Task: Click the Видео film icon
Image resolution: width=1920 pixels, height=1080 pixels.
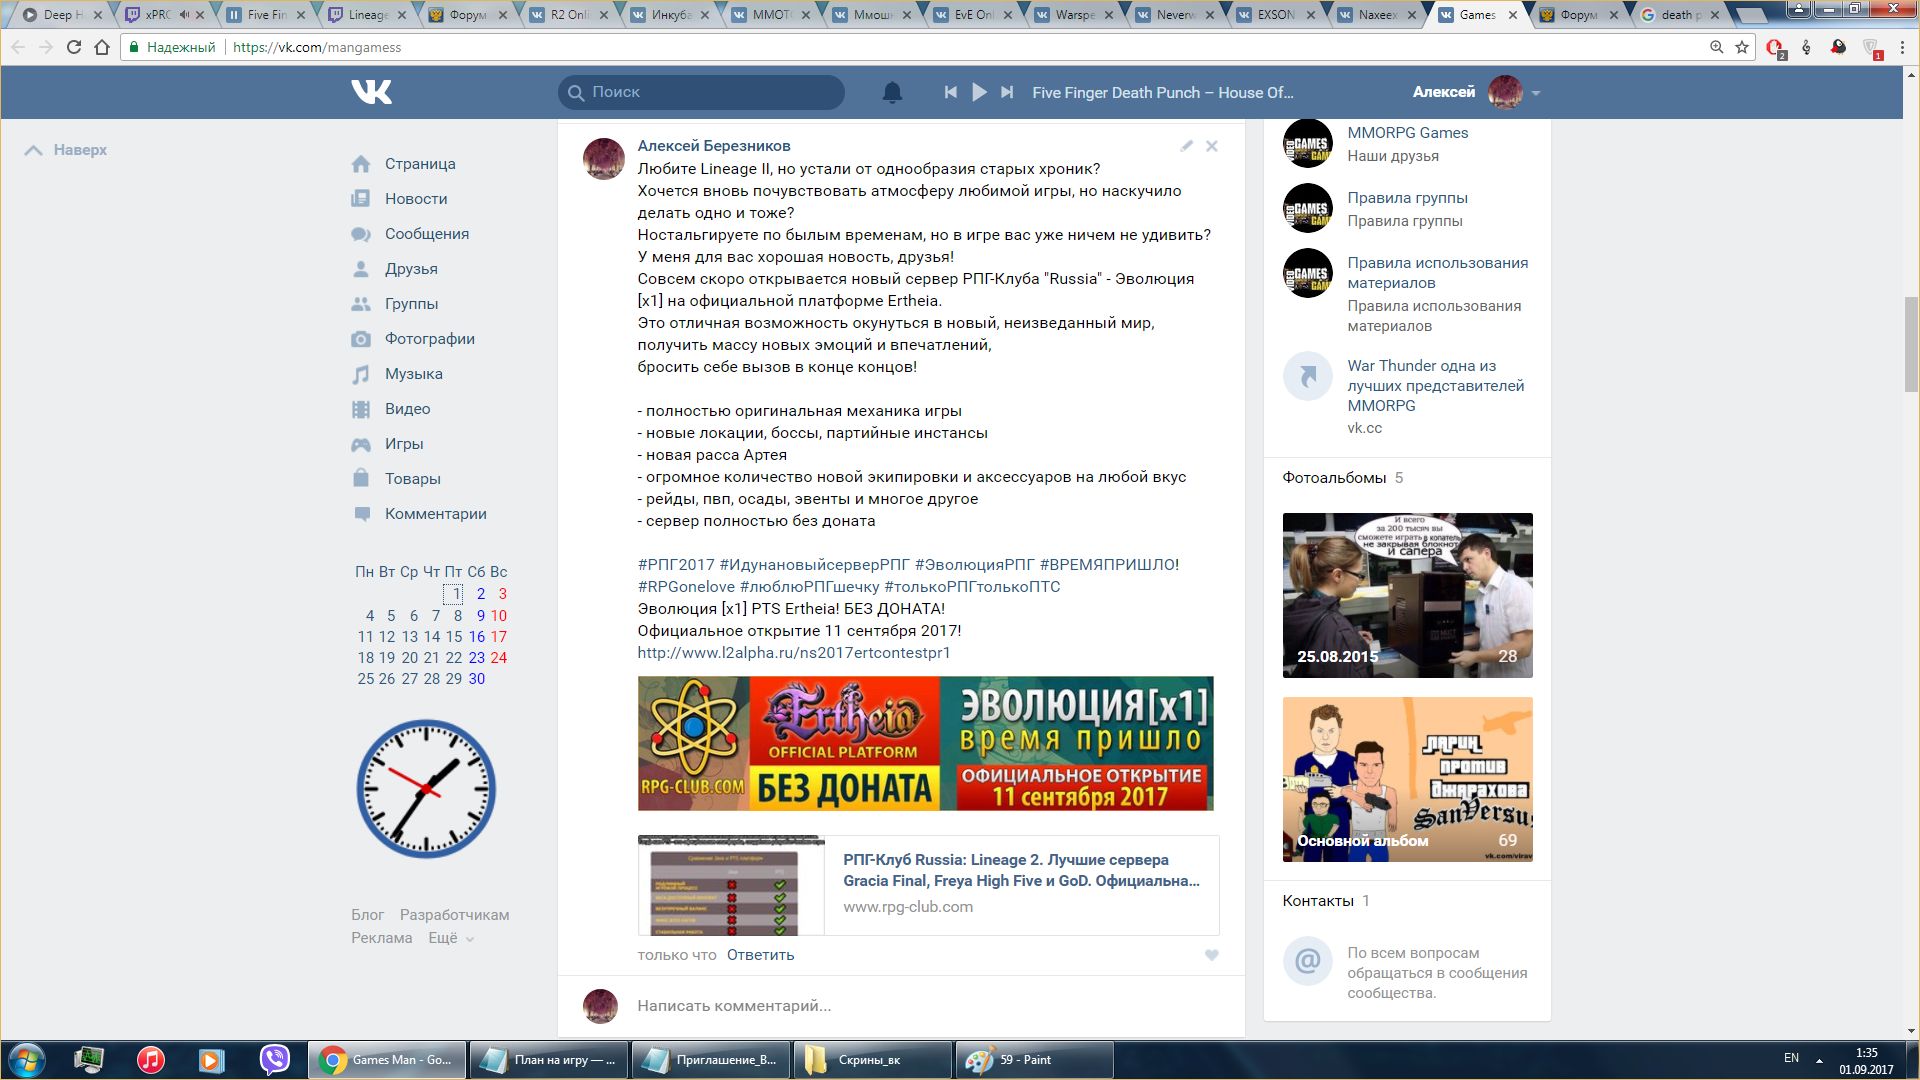Action: pos(361,409)
